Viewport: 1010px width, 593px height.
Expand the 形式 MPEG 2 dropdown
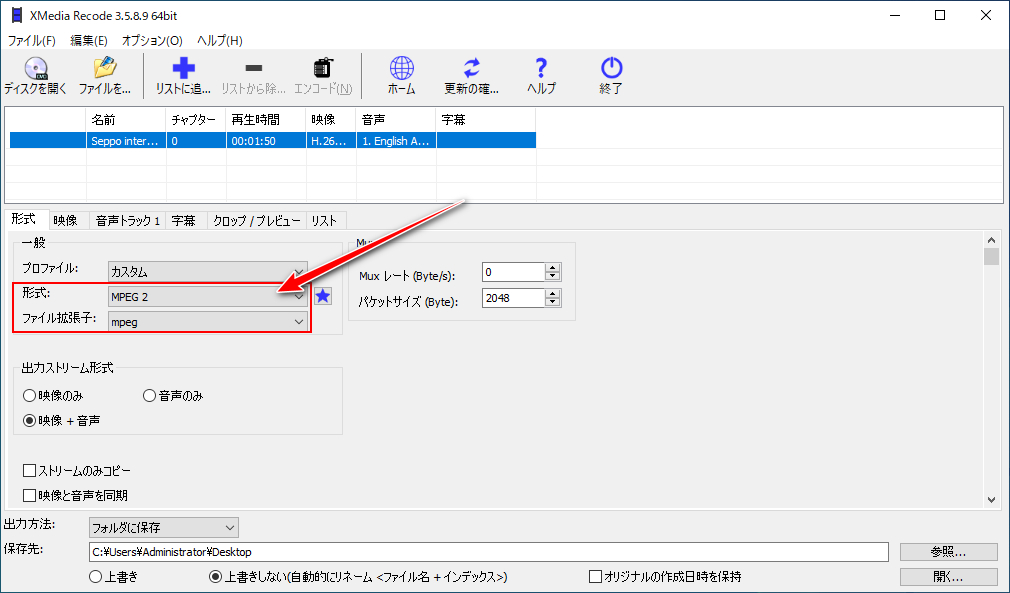pos(207,296)
